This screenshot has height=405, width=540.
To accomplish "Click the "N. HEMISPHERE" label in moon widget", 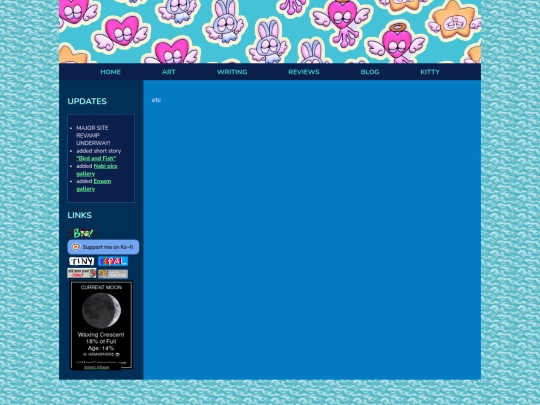I will tap(99, 354).
